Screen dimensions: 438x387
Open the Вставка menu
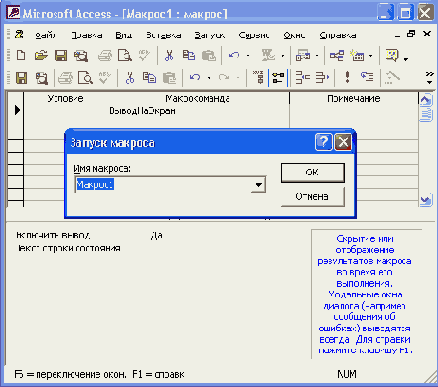(163, 35)
